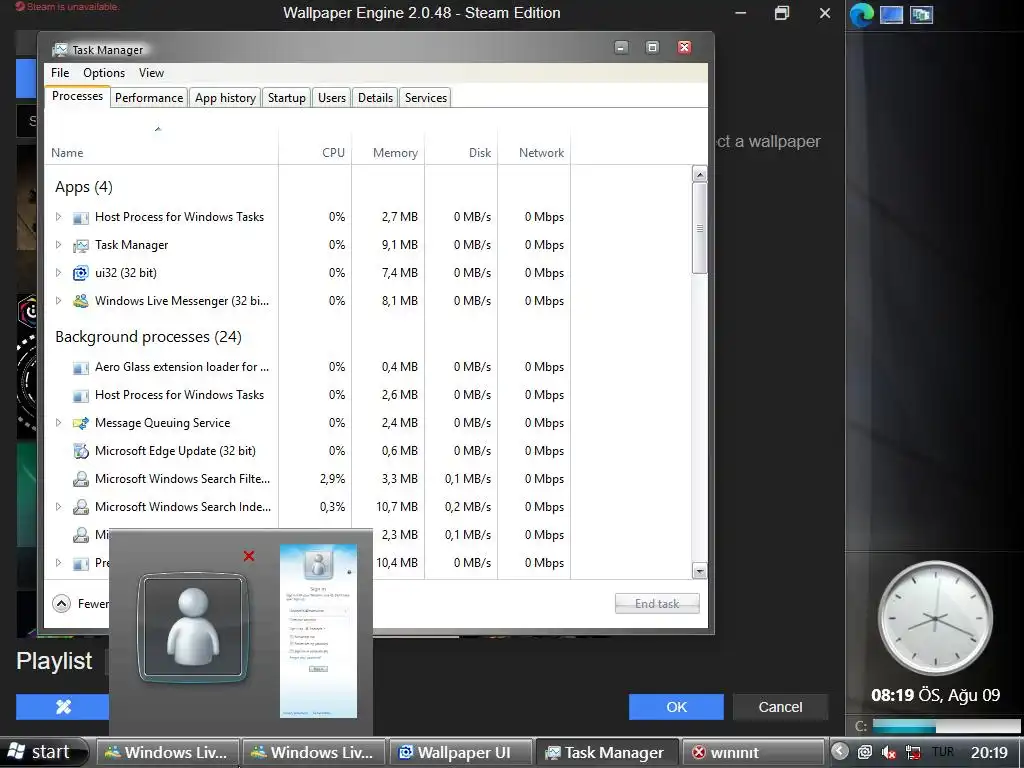Click the Microsoft Windows Search Filter icon
This screenshot has width=1024, height=768.
80,479
